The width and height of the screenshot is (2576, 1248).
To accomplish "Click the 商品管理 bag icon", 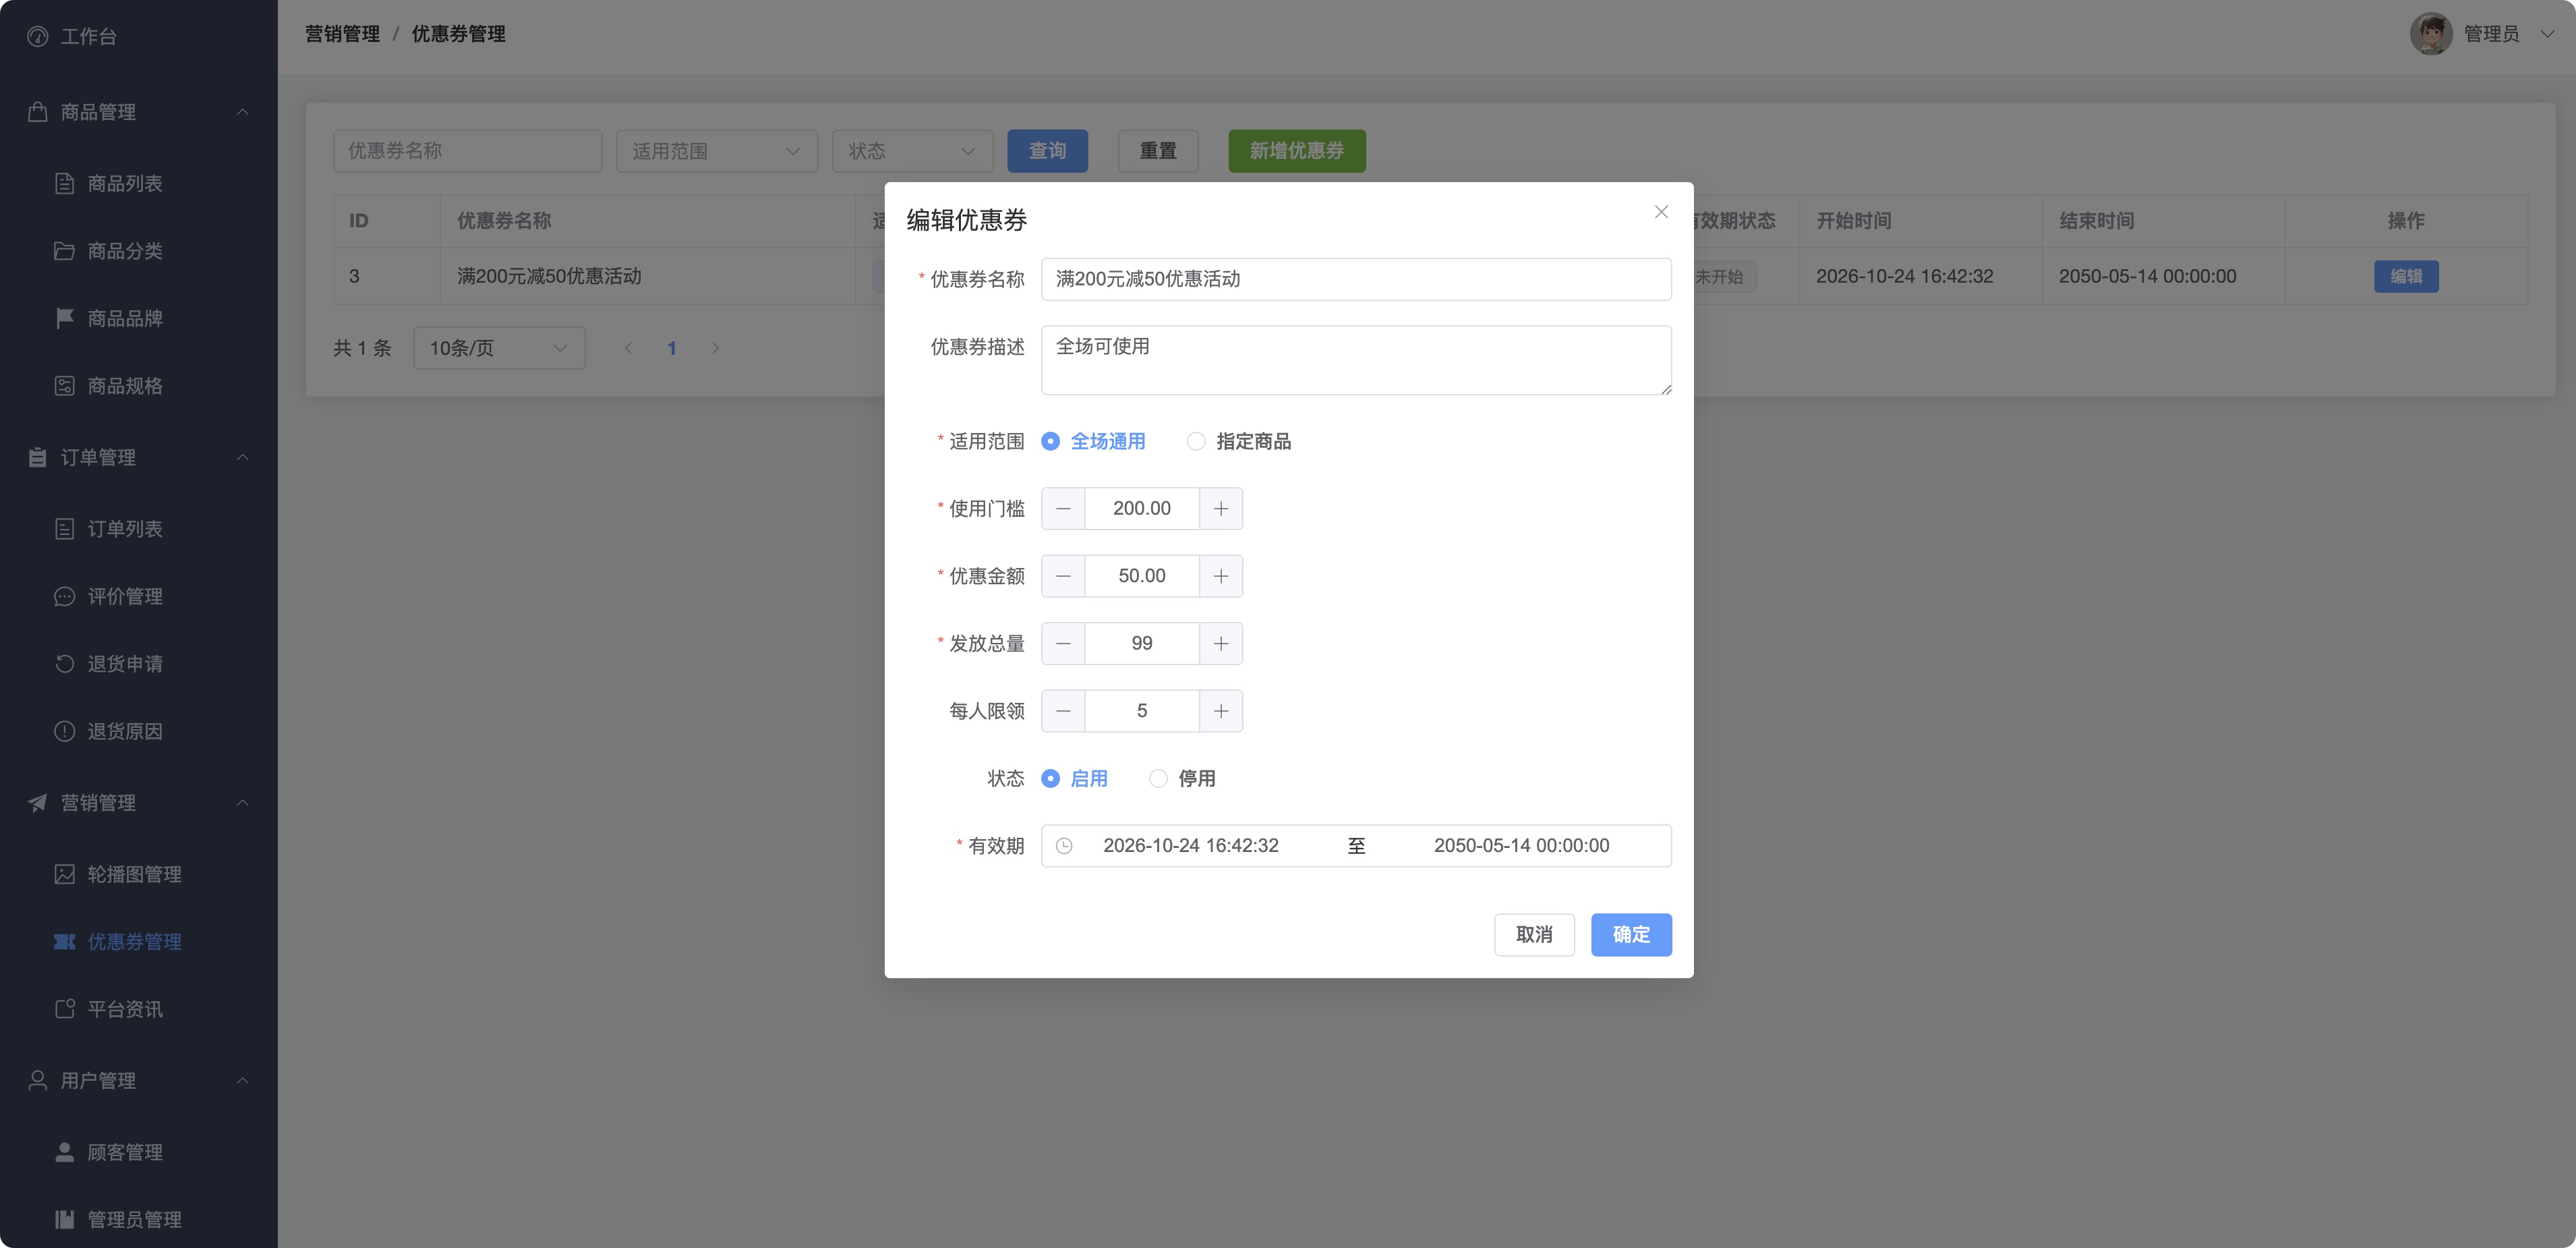I will (x=38, y=112).
